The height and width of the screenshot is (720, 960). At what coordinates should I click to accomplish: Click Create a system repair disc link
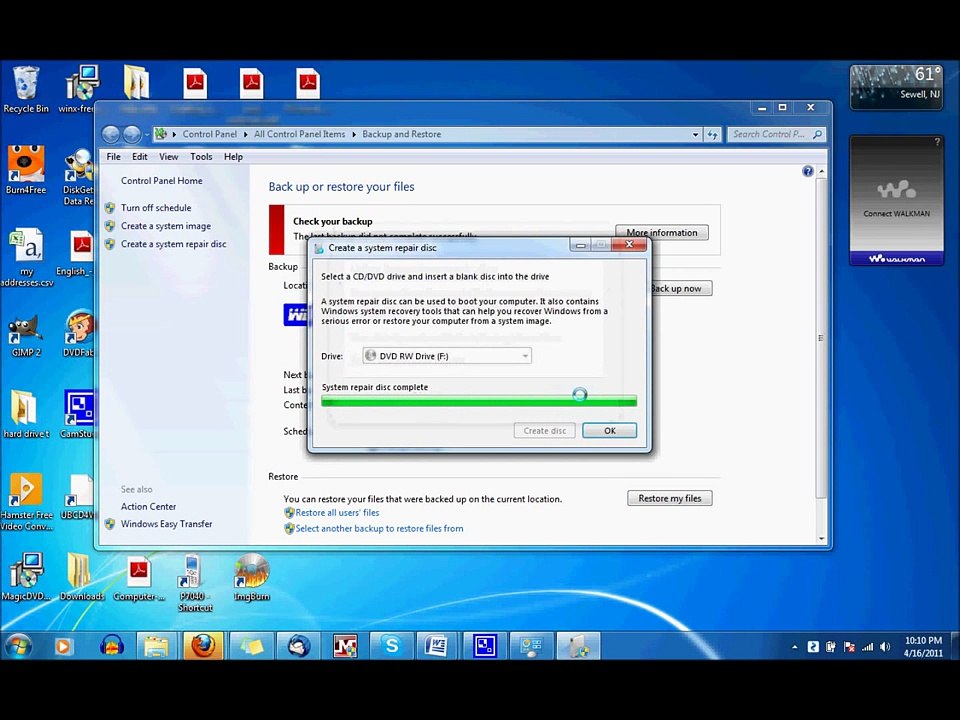pos(173,244)
